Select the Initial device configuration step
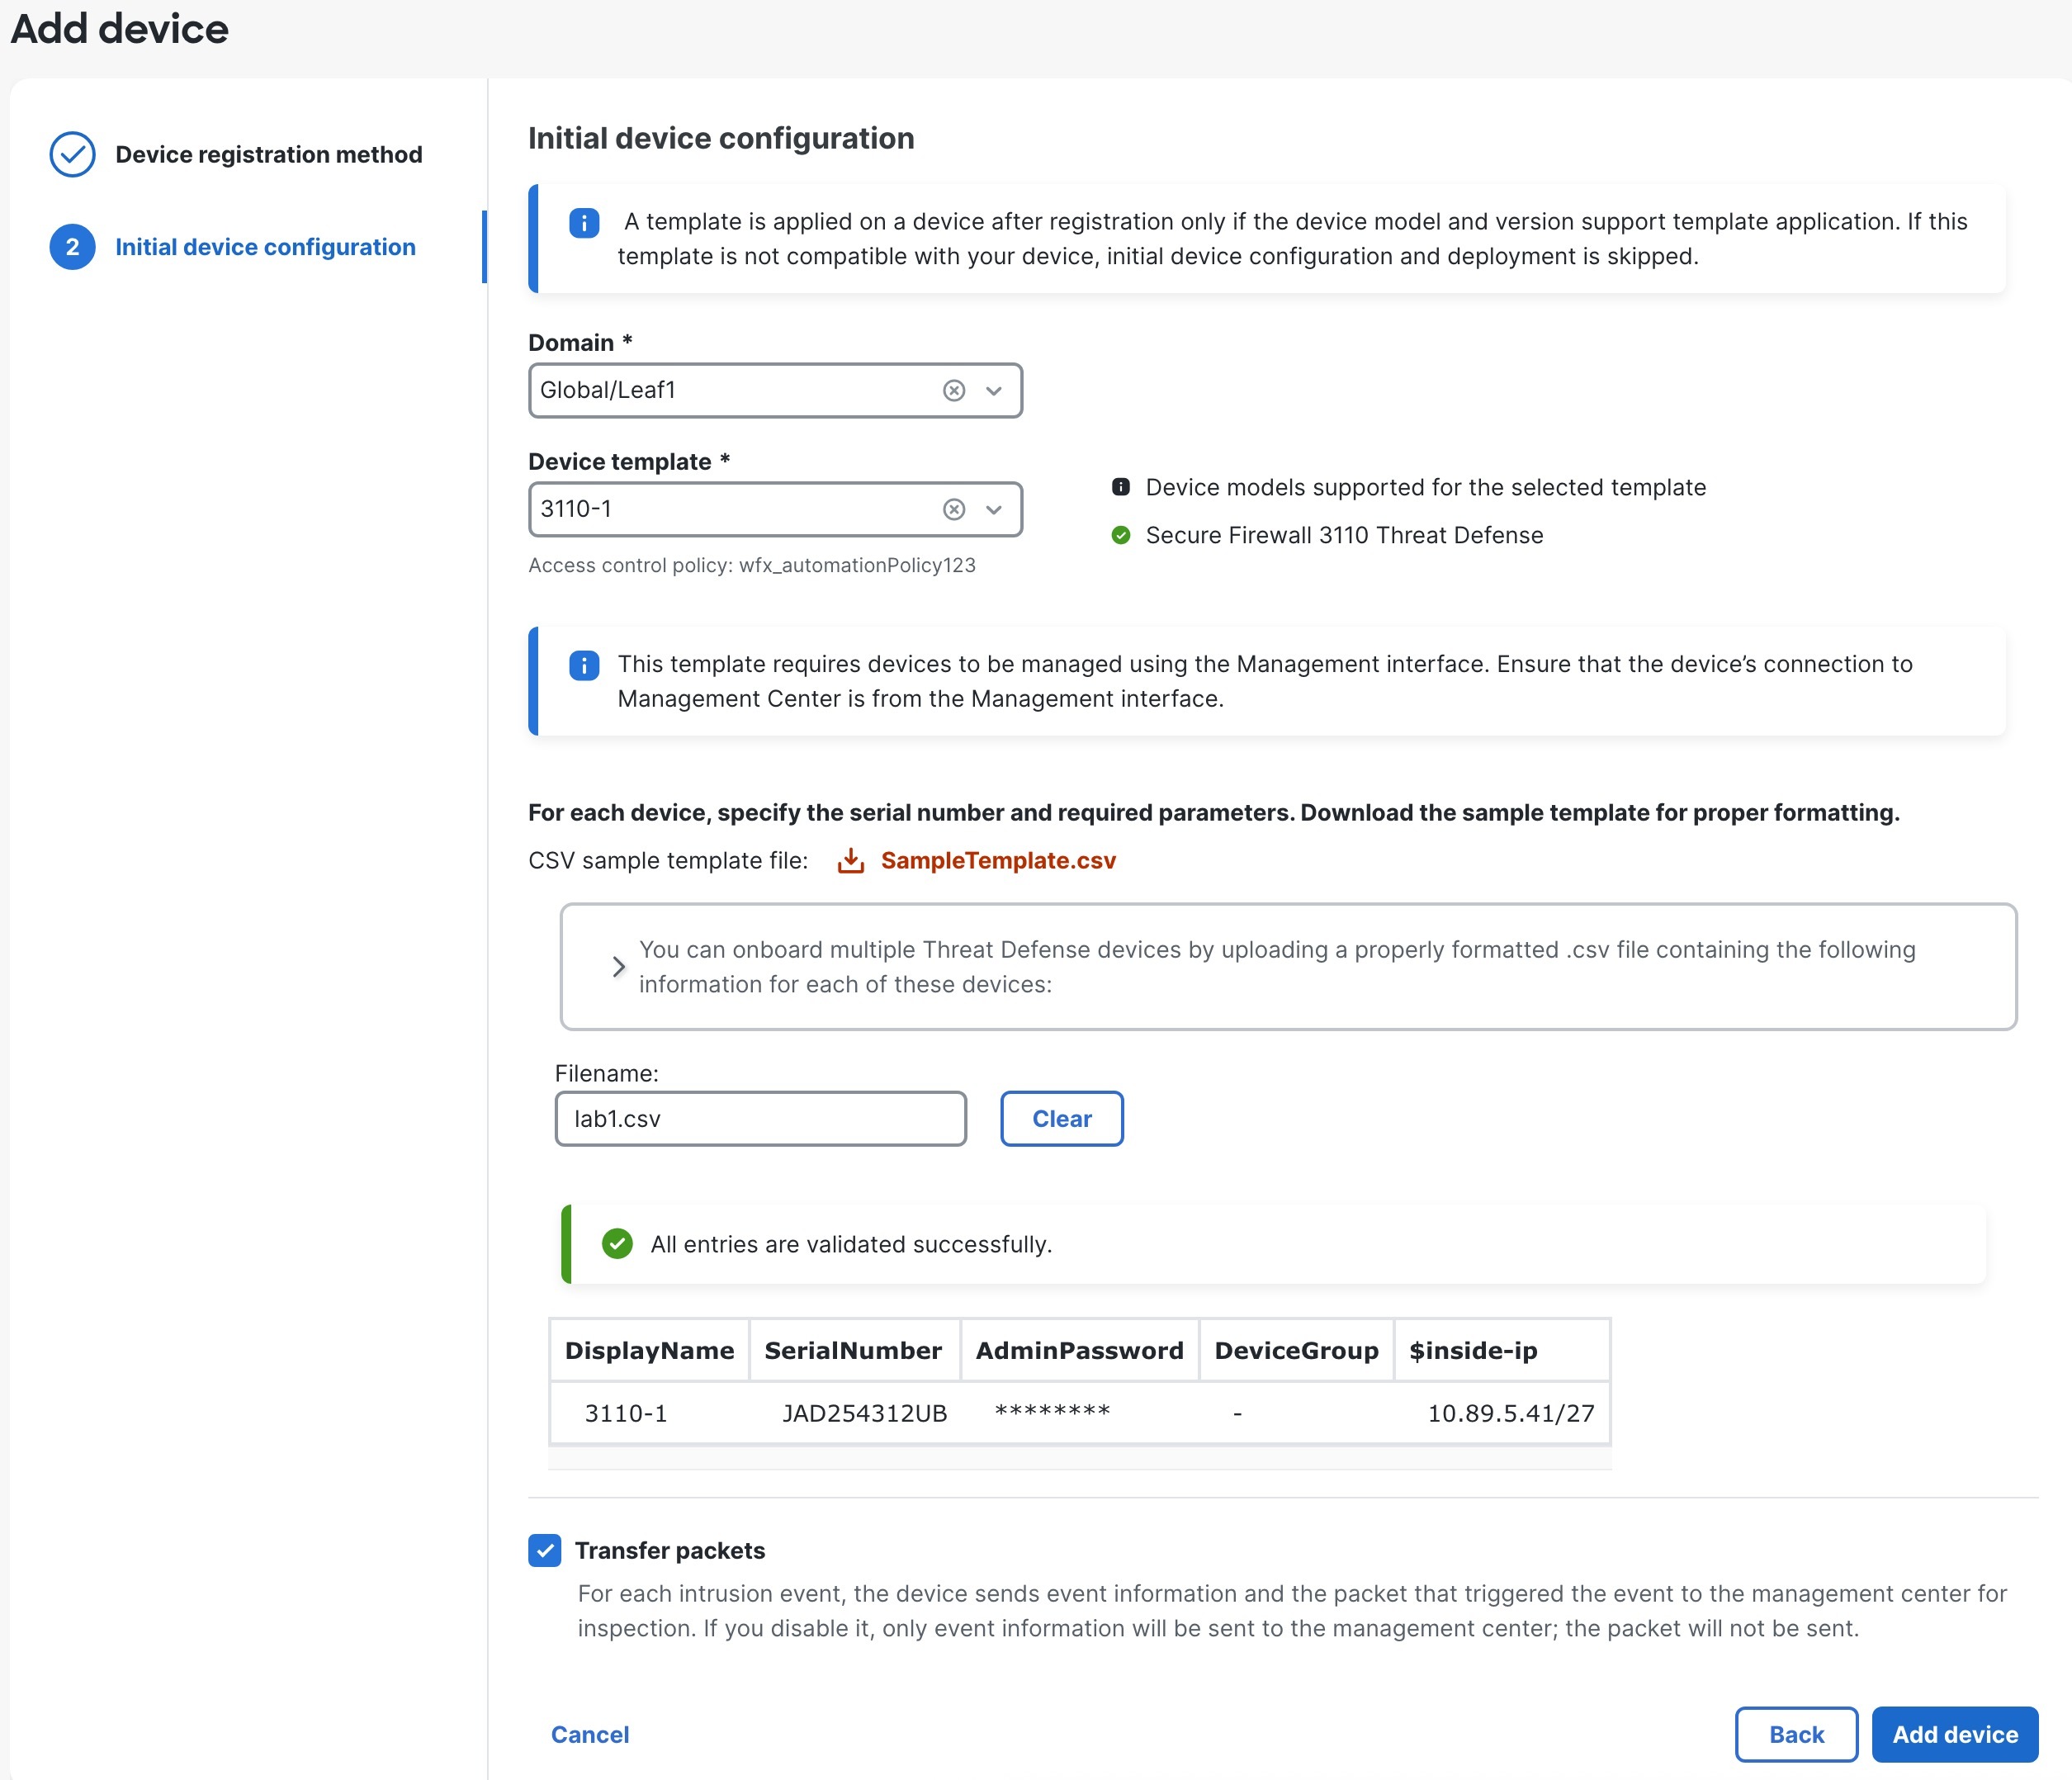The width and height of the screenshot is (2072, 1780). (x=265, y=247)
